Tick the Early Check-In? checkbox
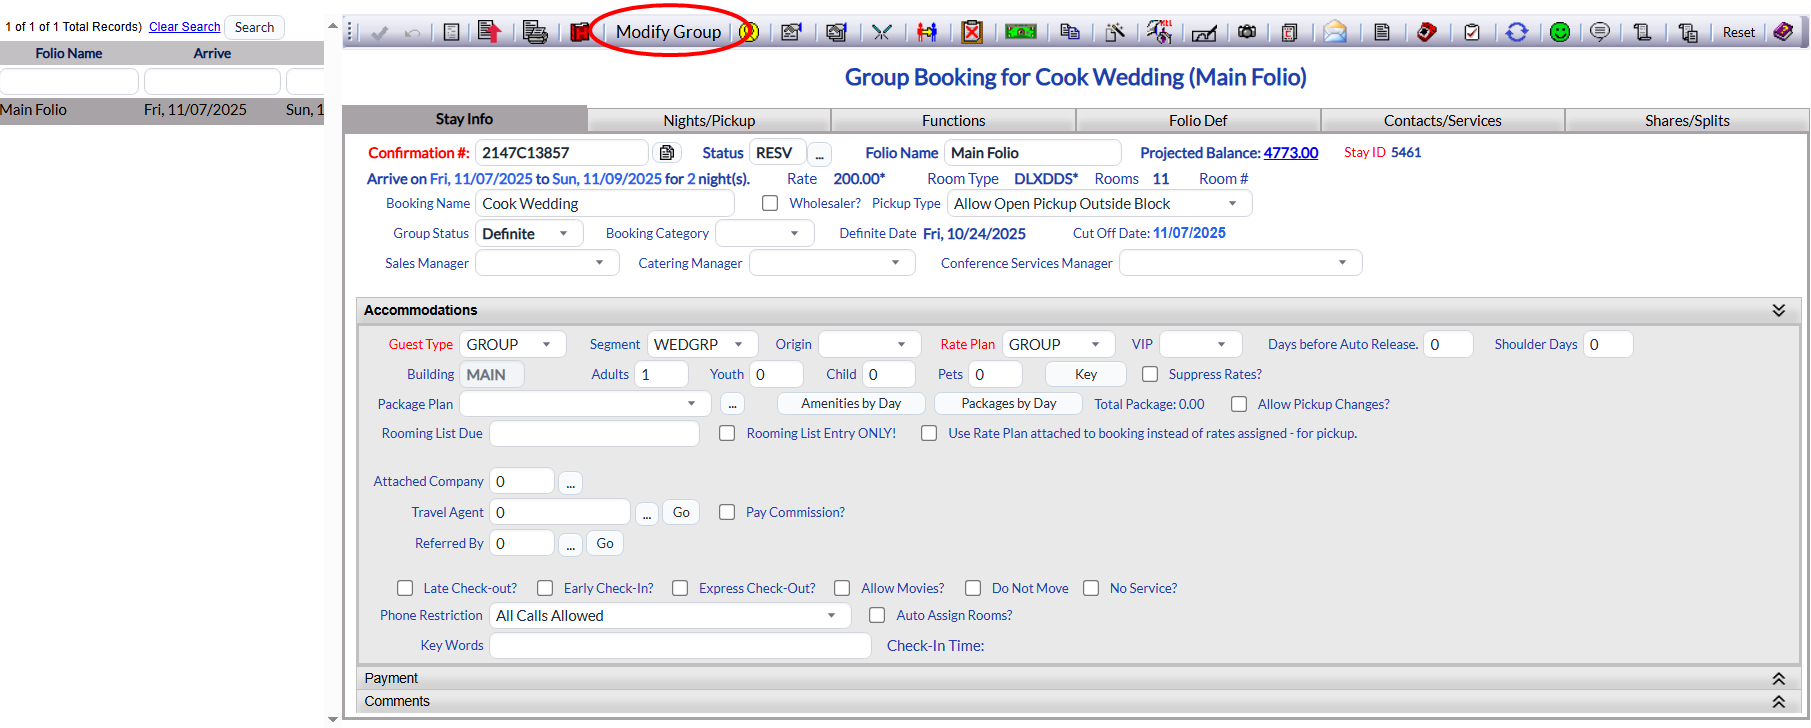Image resolution: width=1811 pixels, height=728 pixels. pyautogui.click(x=545, y=588)
